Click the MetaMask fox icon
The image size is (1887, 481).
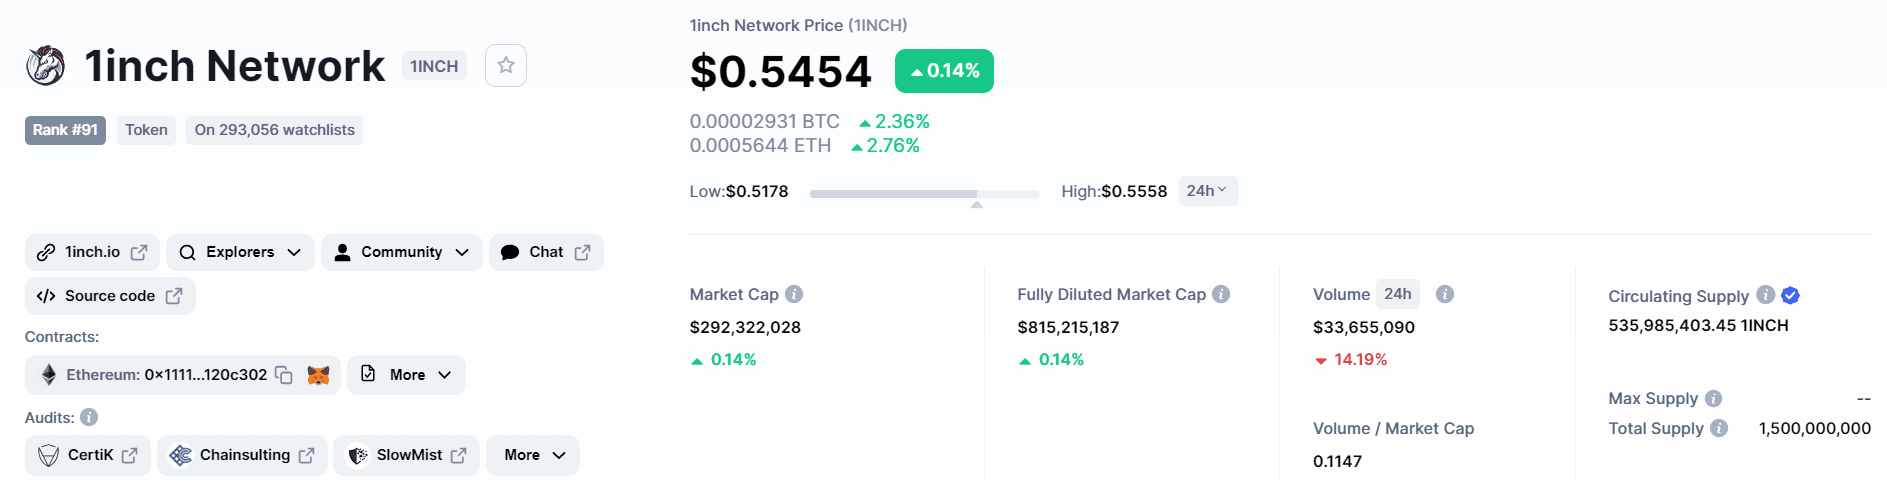point(318,375)
